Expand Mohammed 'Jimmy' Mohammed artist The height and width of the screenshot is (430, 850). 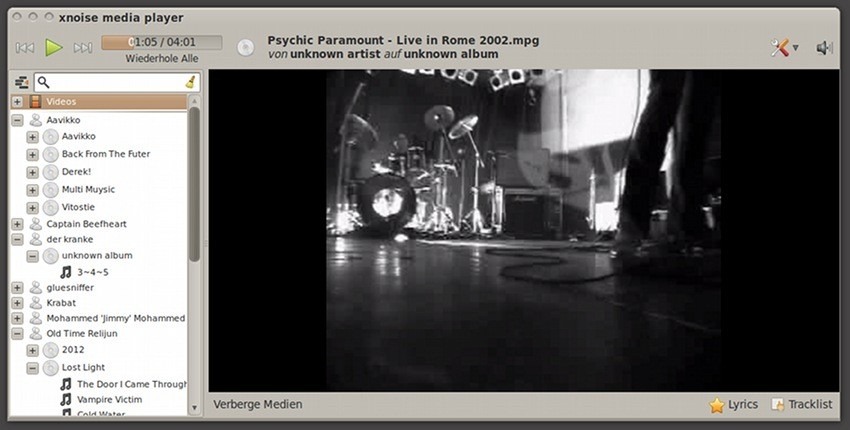[17, 318]
